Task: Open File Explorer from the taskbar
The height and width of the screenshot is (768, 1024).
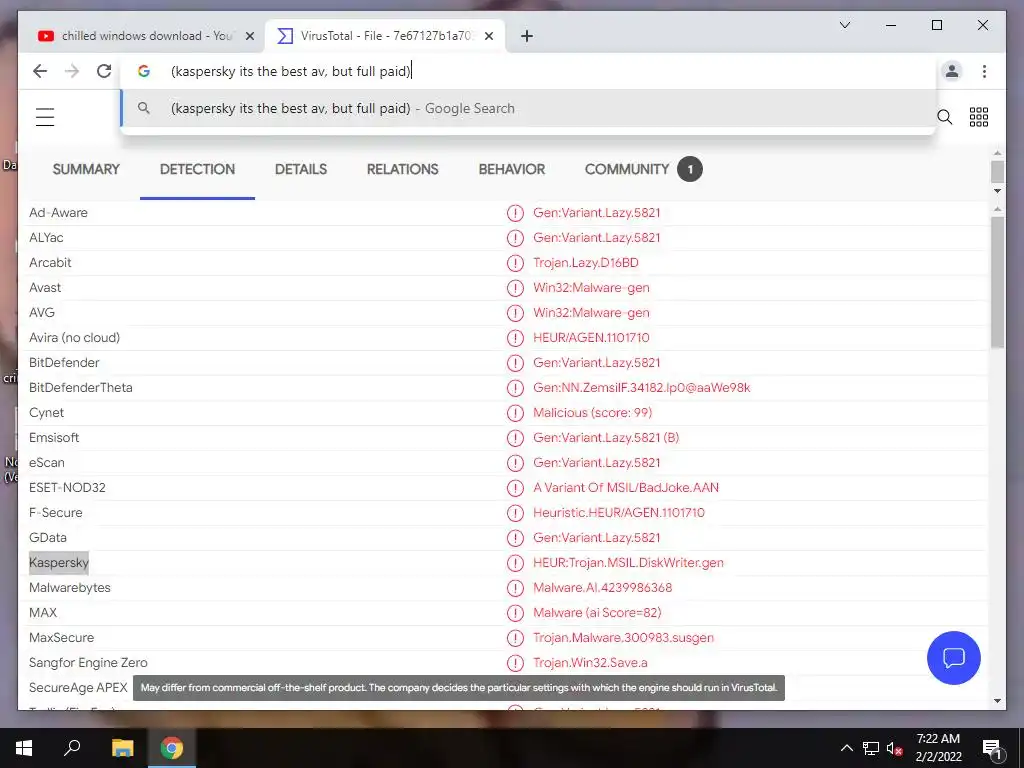Action: point(122,748)
